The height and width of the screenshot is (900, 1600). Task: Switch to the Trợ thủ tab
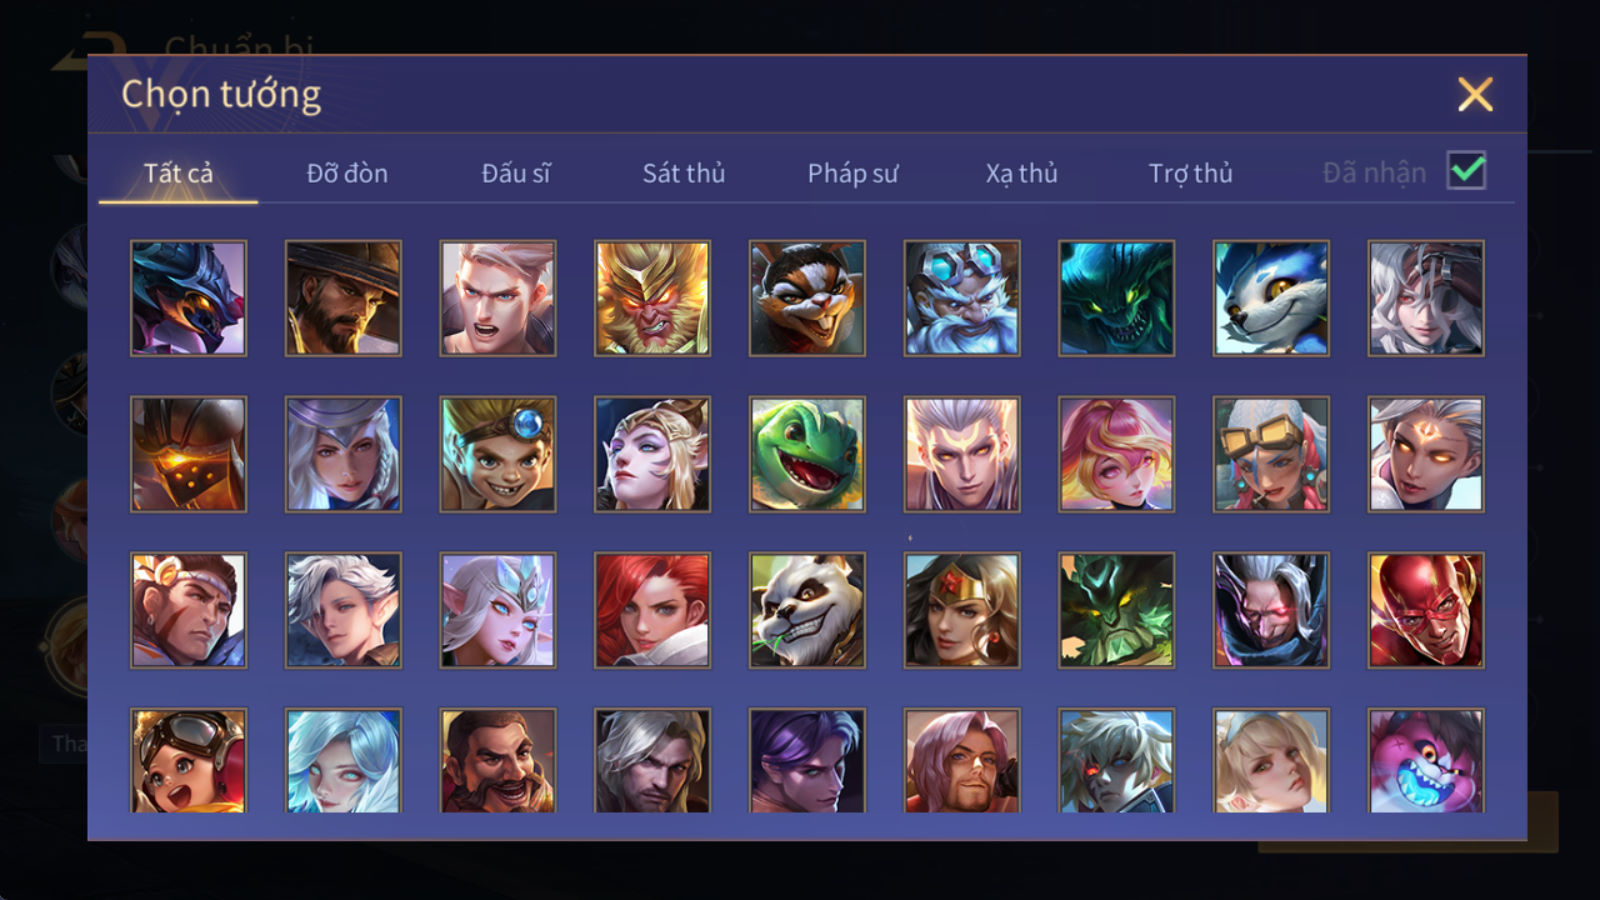click(x=1190, y=173)
